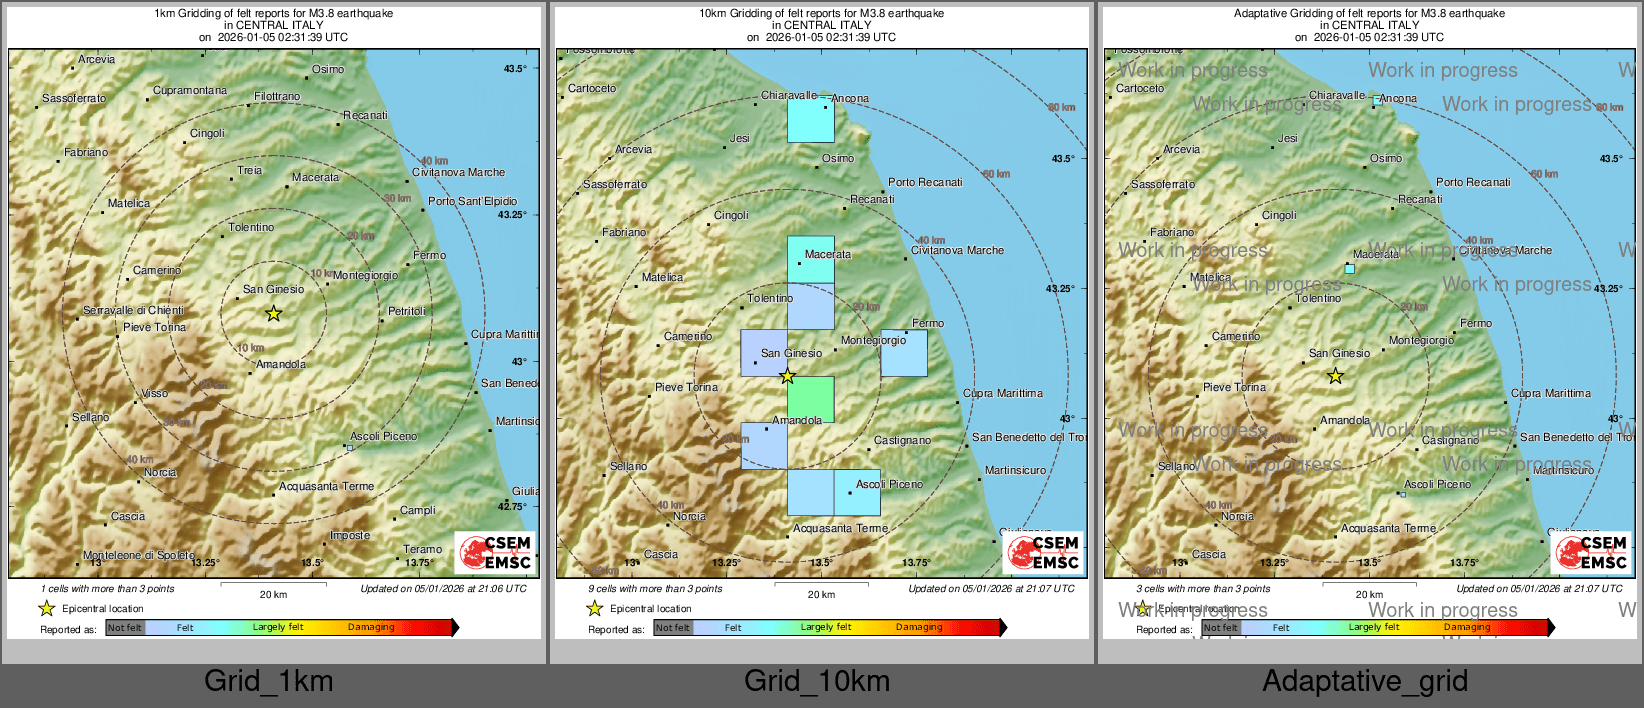Select the small cell at Ascoli Piceno on the Adaptative_grid map

tap(1403, 494)
